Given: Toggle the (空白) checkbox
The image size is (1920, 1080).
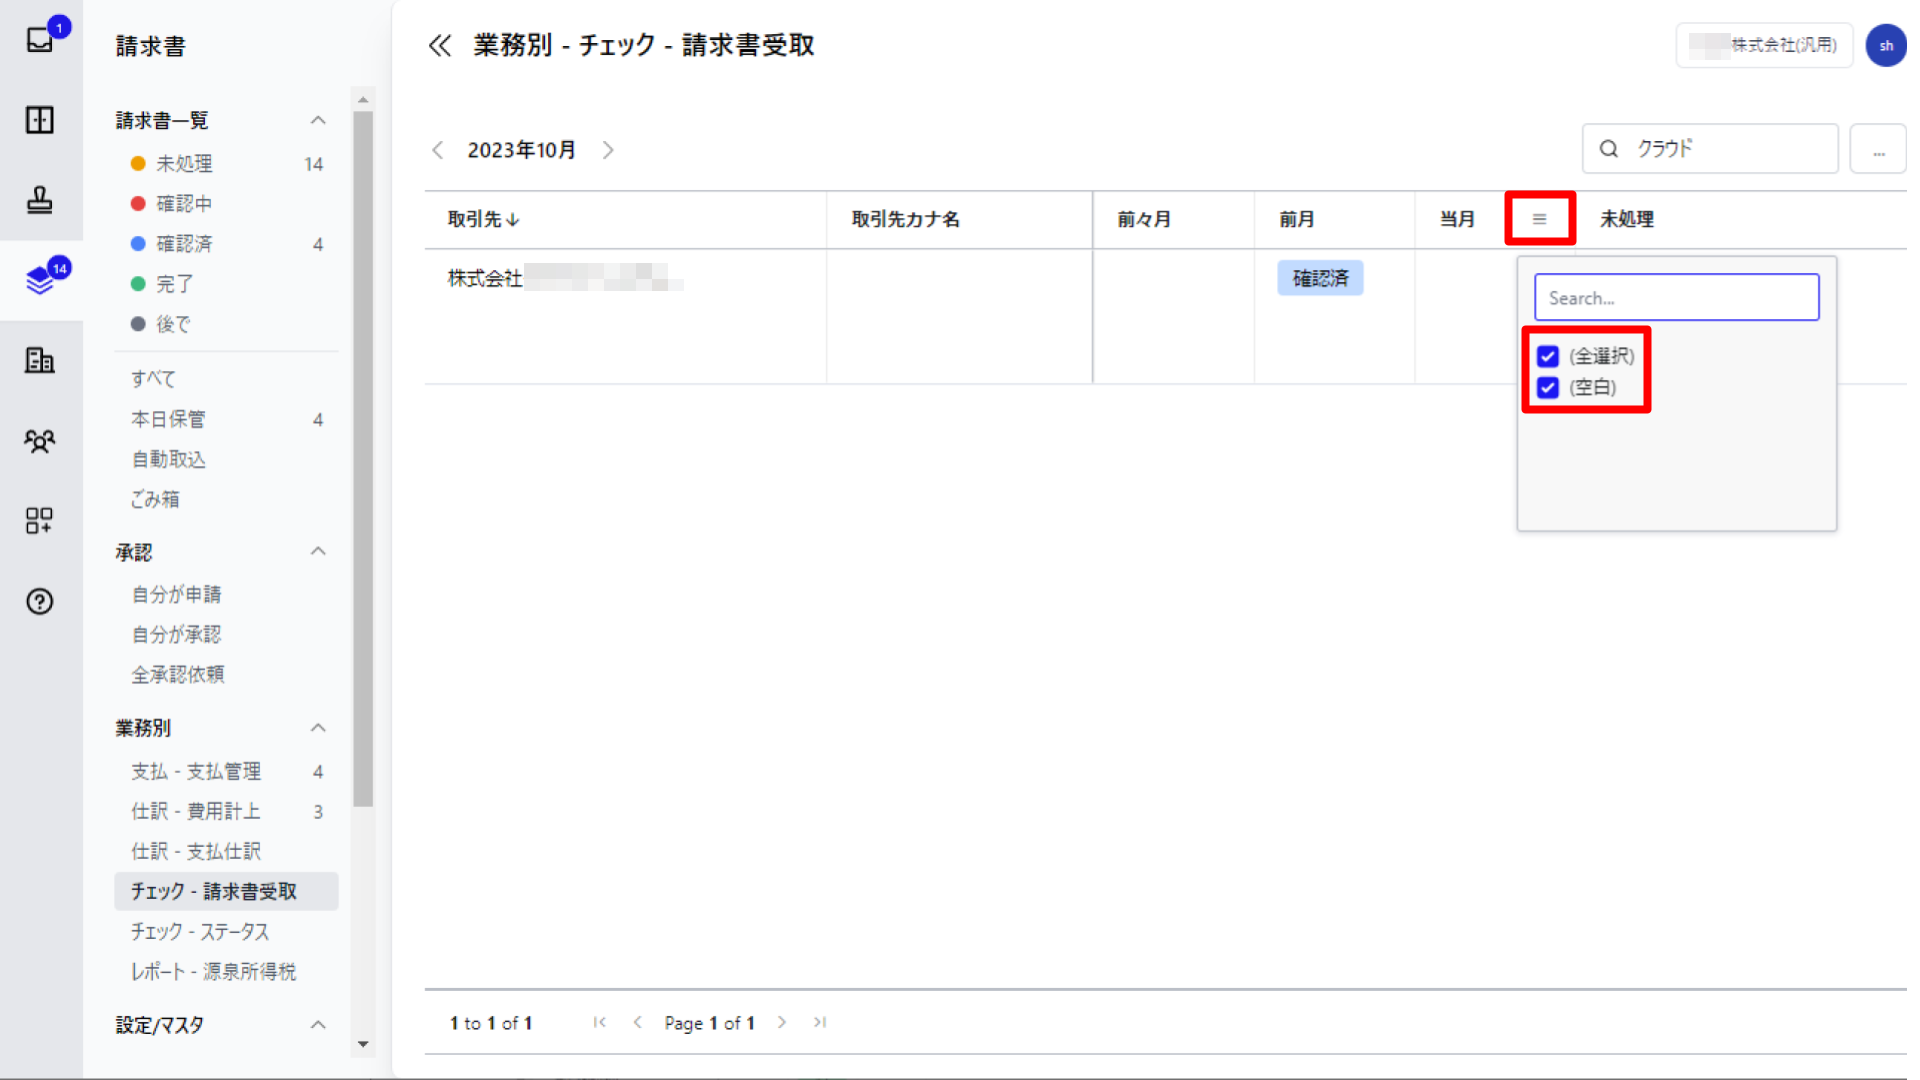Looking at the screenshot, I should tap(1548, 388).
